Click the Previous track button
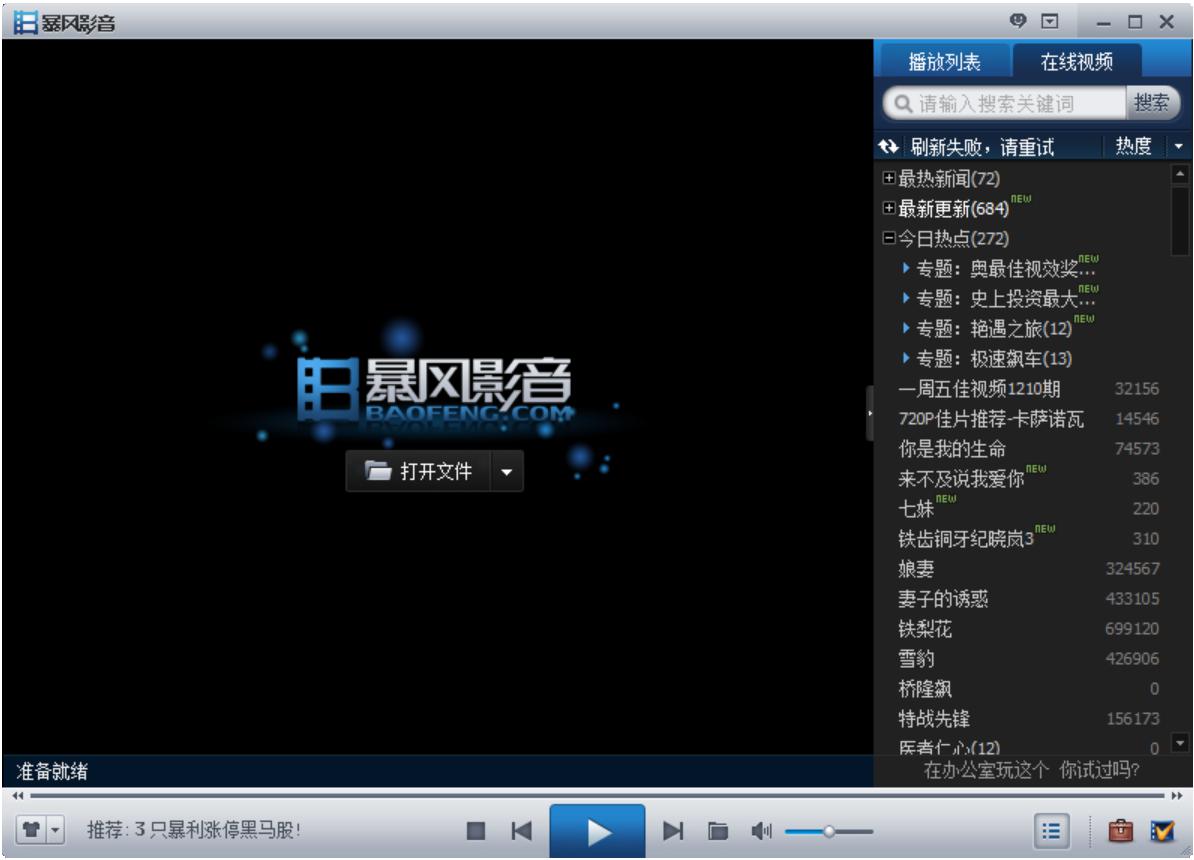The image size is (1194, 860). click(x=522, y=830)
